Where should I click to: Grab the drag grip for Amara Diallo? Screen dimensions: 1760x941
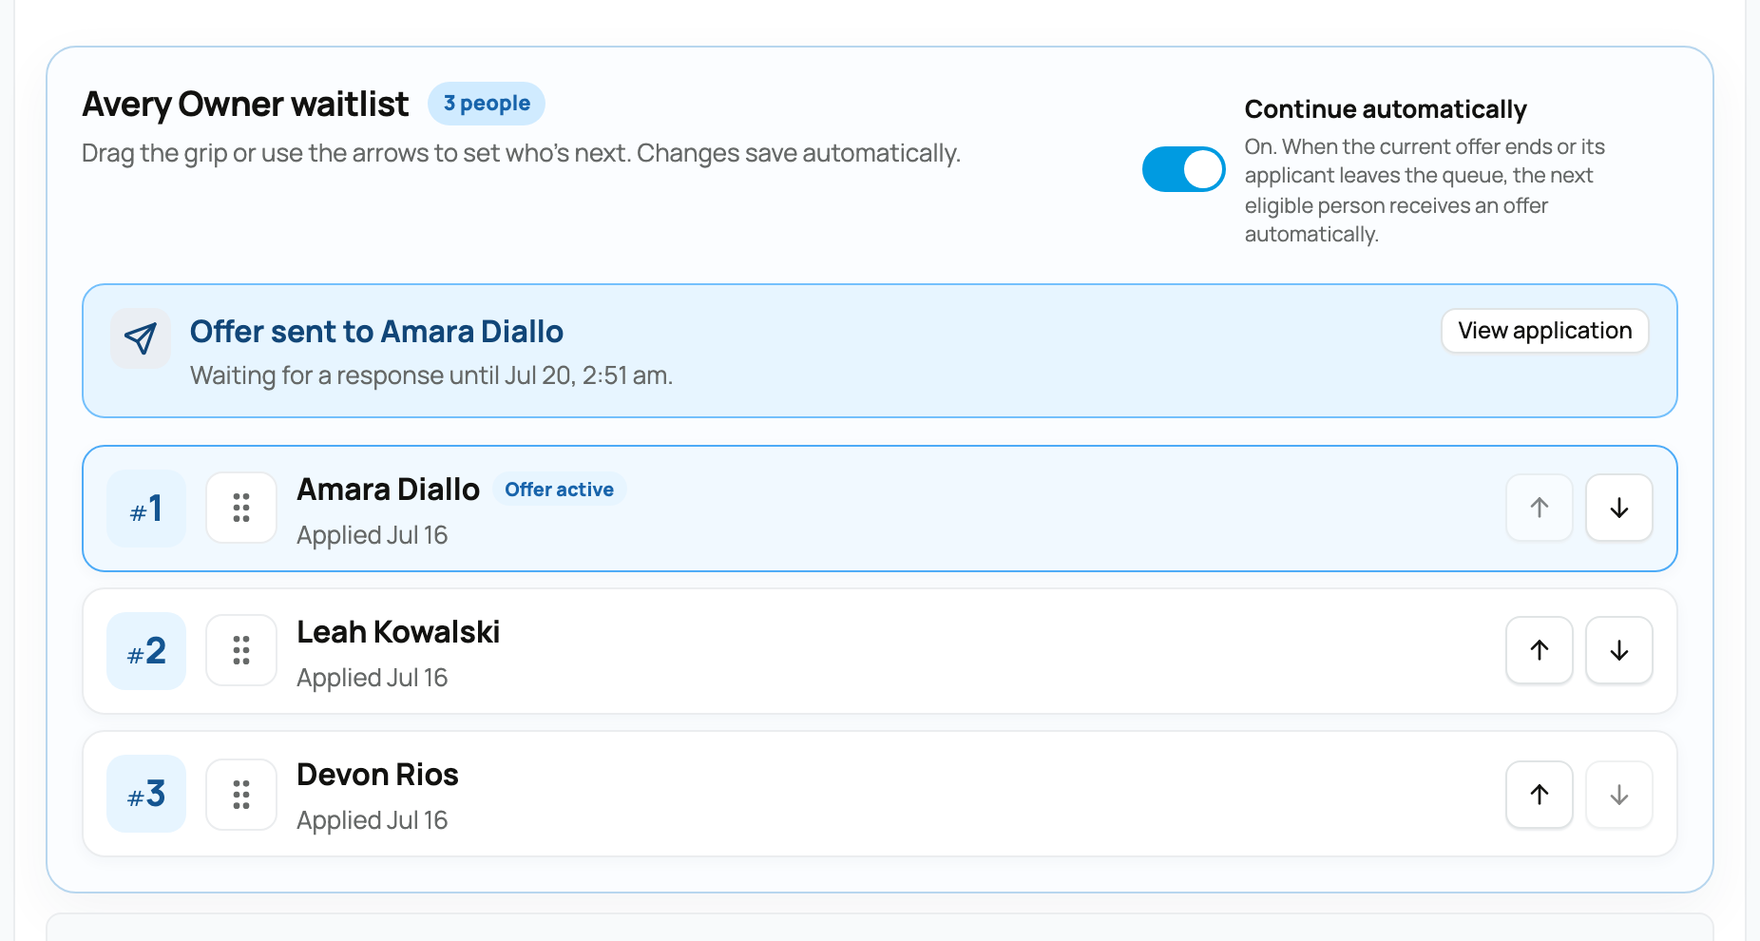coord(241,508)
